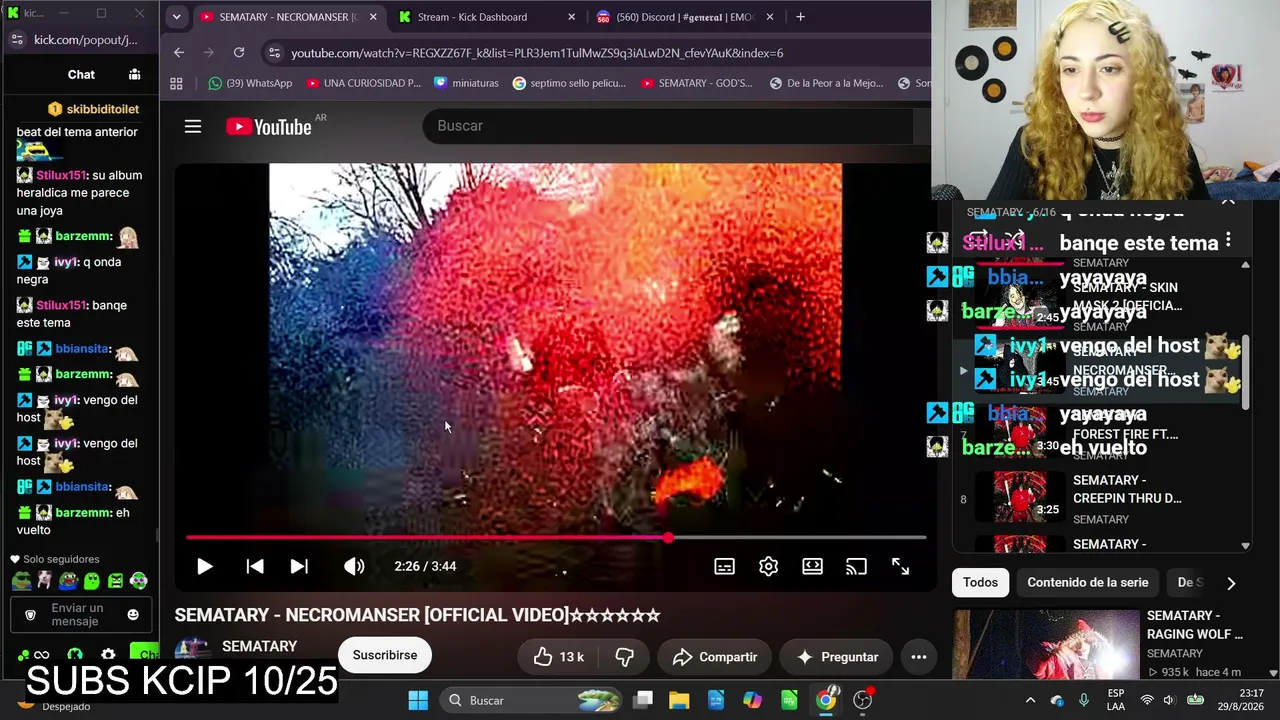Viewport: 1280px width, 720px height.
Task: Open emoji picker in Kick chat
Action: pyautogui.click(x=133, y=615)
